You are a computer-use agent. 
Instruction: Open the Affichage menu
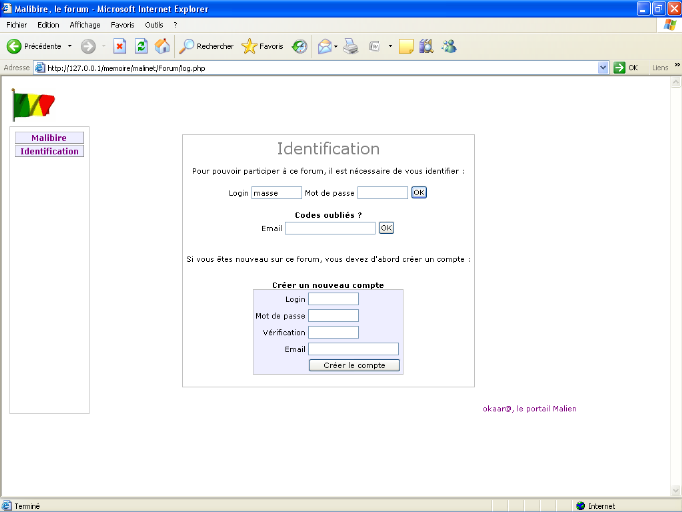(85, 25)
